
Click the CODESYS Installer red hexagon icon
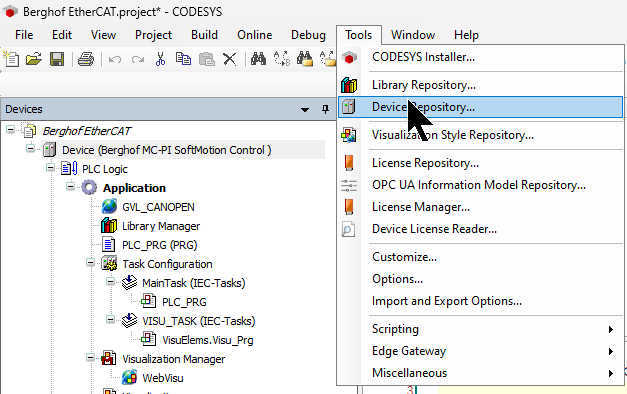(349, 58)
